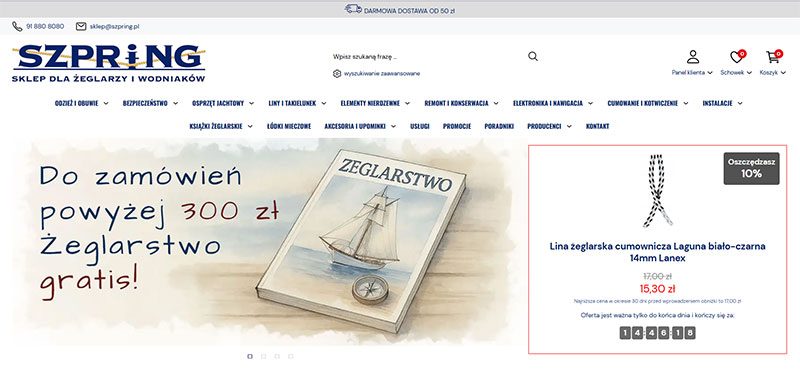Open the Lina żeglarska cumownicza Laguna product link
Screen dimensions: 800x372
(657, 252)
